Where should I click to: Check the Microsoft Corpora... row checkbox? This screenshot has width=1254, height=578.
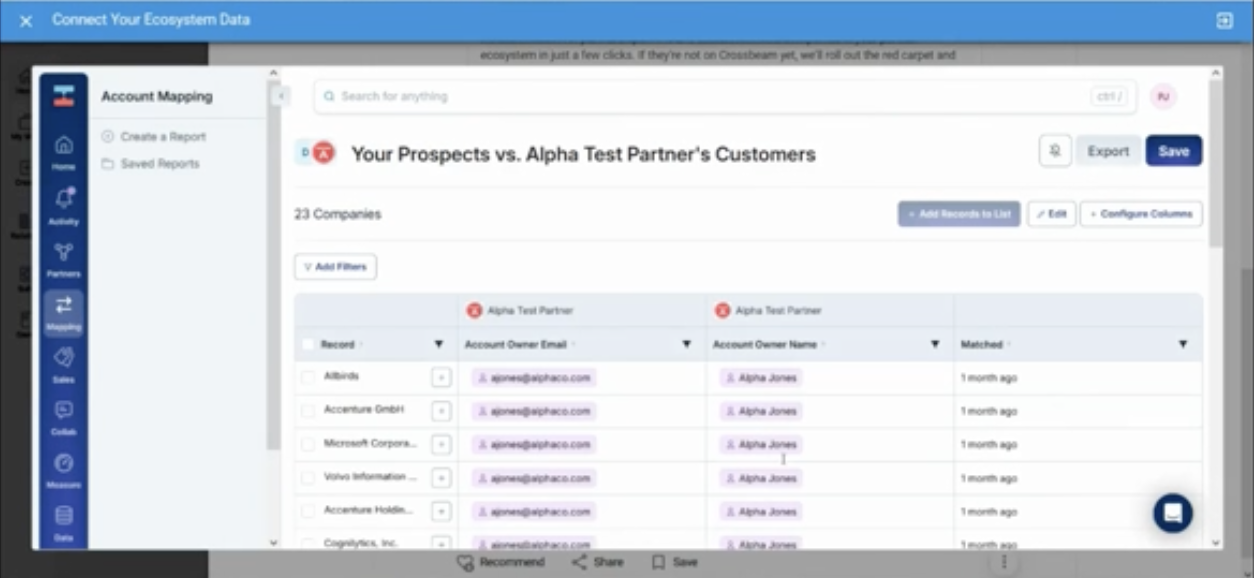point(307,444)
